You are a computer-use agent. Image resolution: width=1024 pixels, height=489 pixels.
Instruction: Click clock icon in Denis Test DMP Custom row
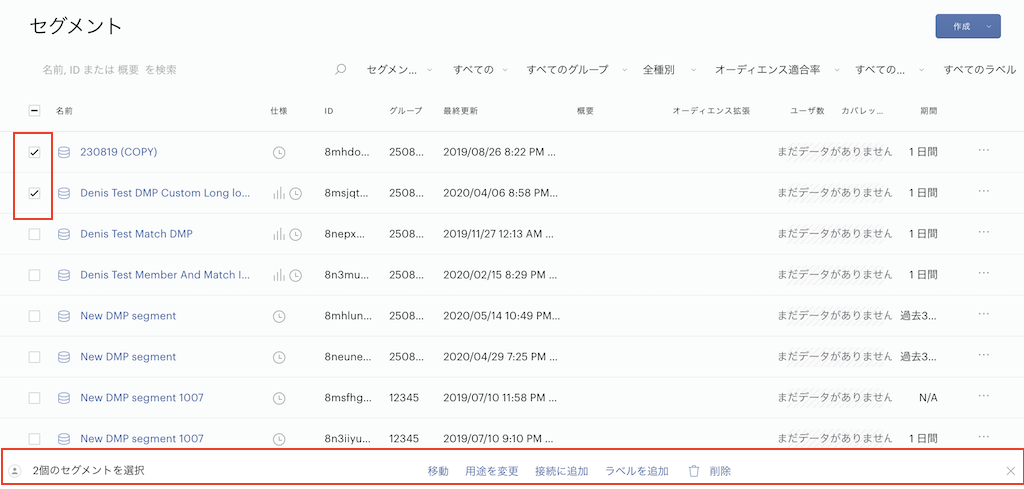296,193
